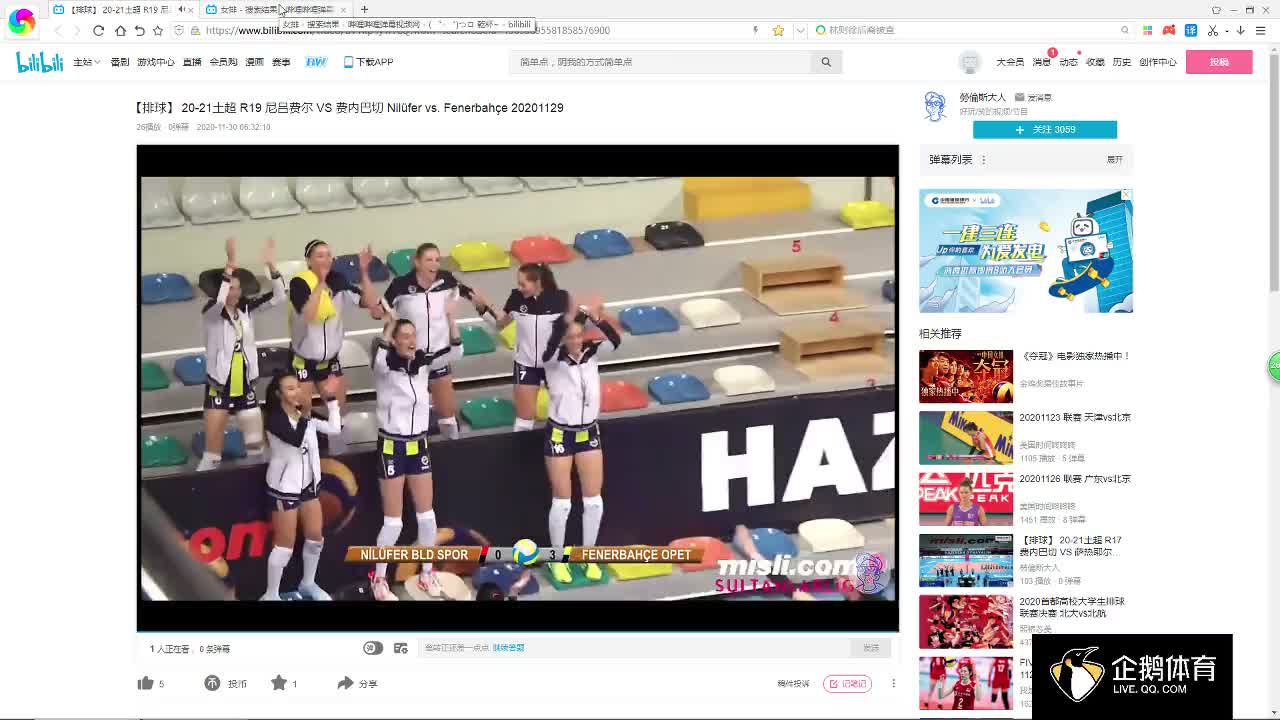The width and height of the screenshot is (1280, 720).
Task: Click the browser translate extension icon
Action: pyautogui.click(x=1190, y=30)
